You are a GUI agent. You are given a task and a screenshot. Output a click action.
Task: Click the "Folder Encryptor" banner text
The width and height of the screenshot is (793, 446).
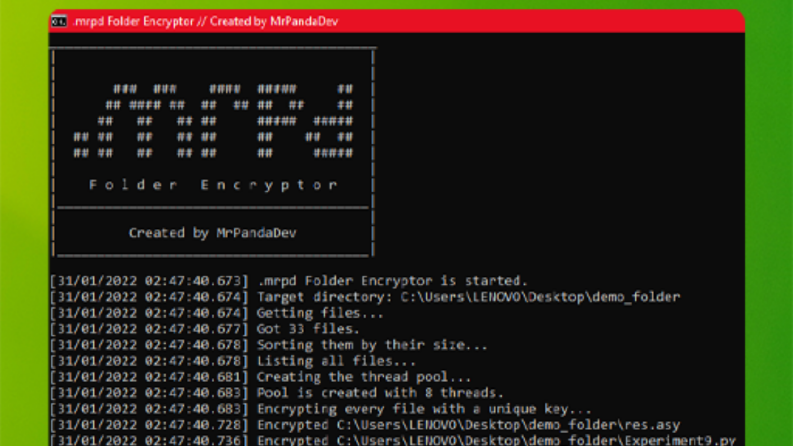[x=213, y=185]
